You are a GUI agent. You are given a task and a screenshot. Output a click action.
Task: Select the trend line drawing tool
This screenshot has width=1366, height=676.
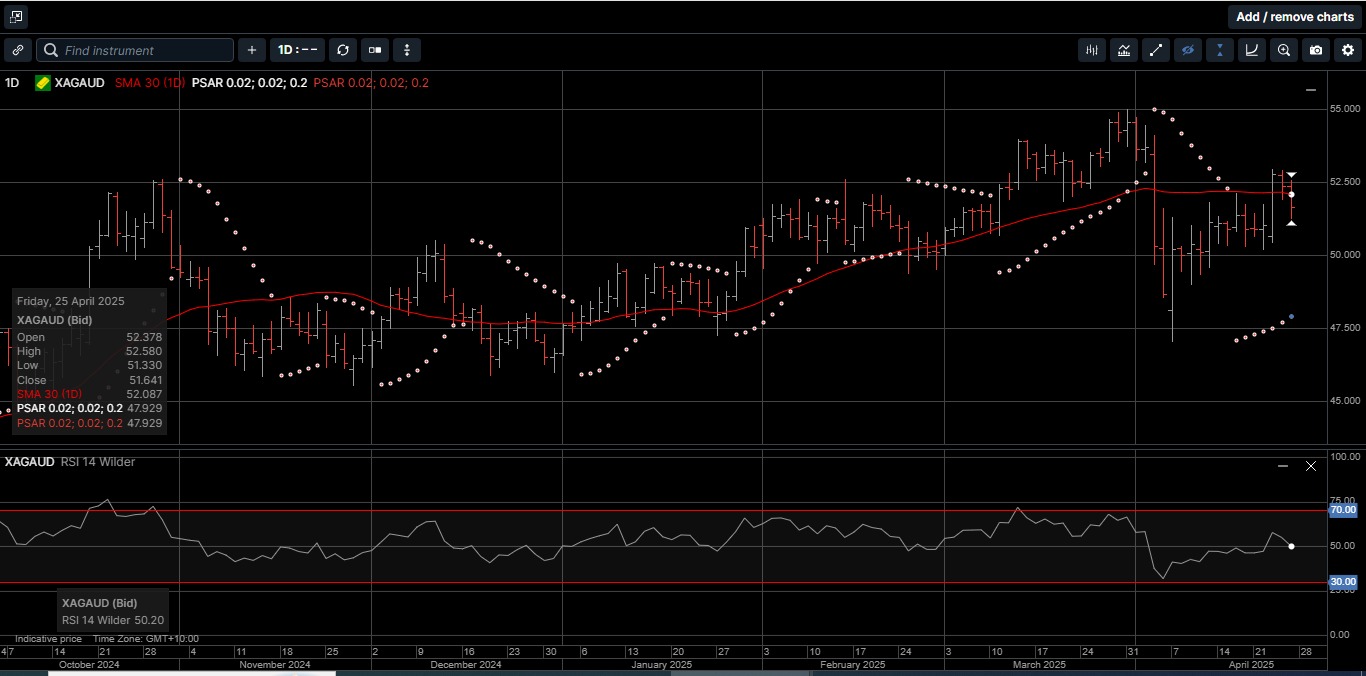(x=1156, y=50)
